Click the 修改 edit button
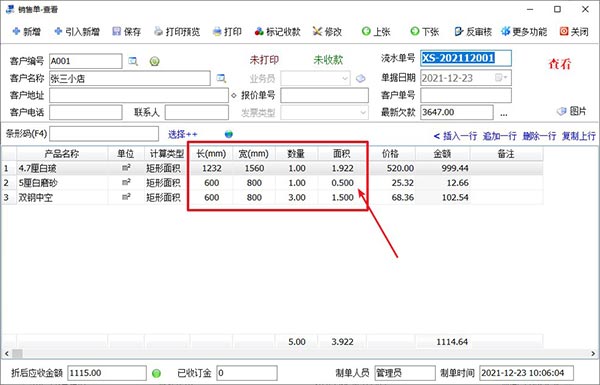This screenshot has width=600, height=385. pos(327,31)
